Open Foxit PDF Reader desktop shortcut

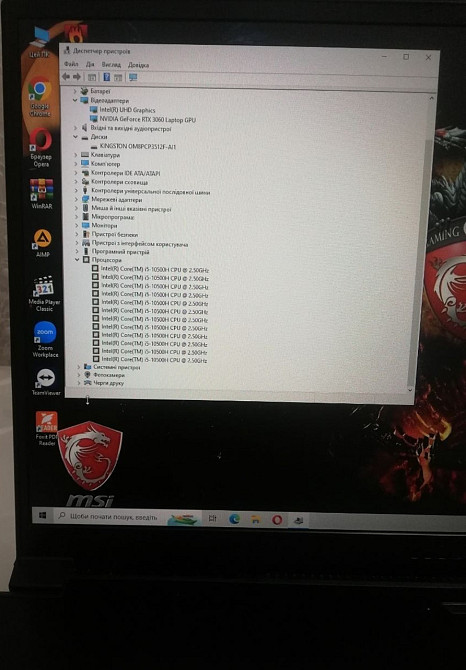pyautogui.click(x=47, y=429)
